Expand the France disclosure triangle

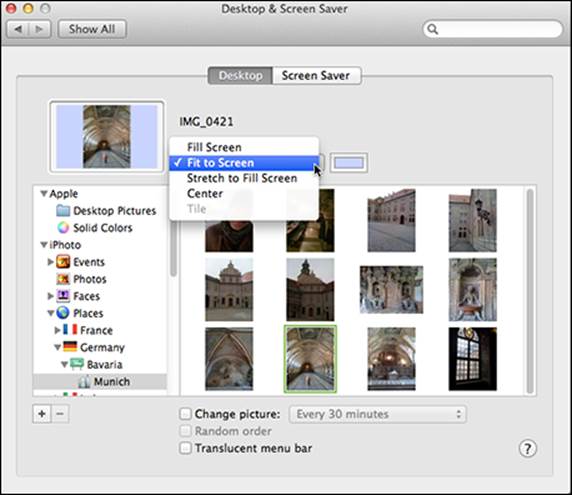pyautogui.click(x=57, y=330)
